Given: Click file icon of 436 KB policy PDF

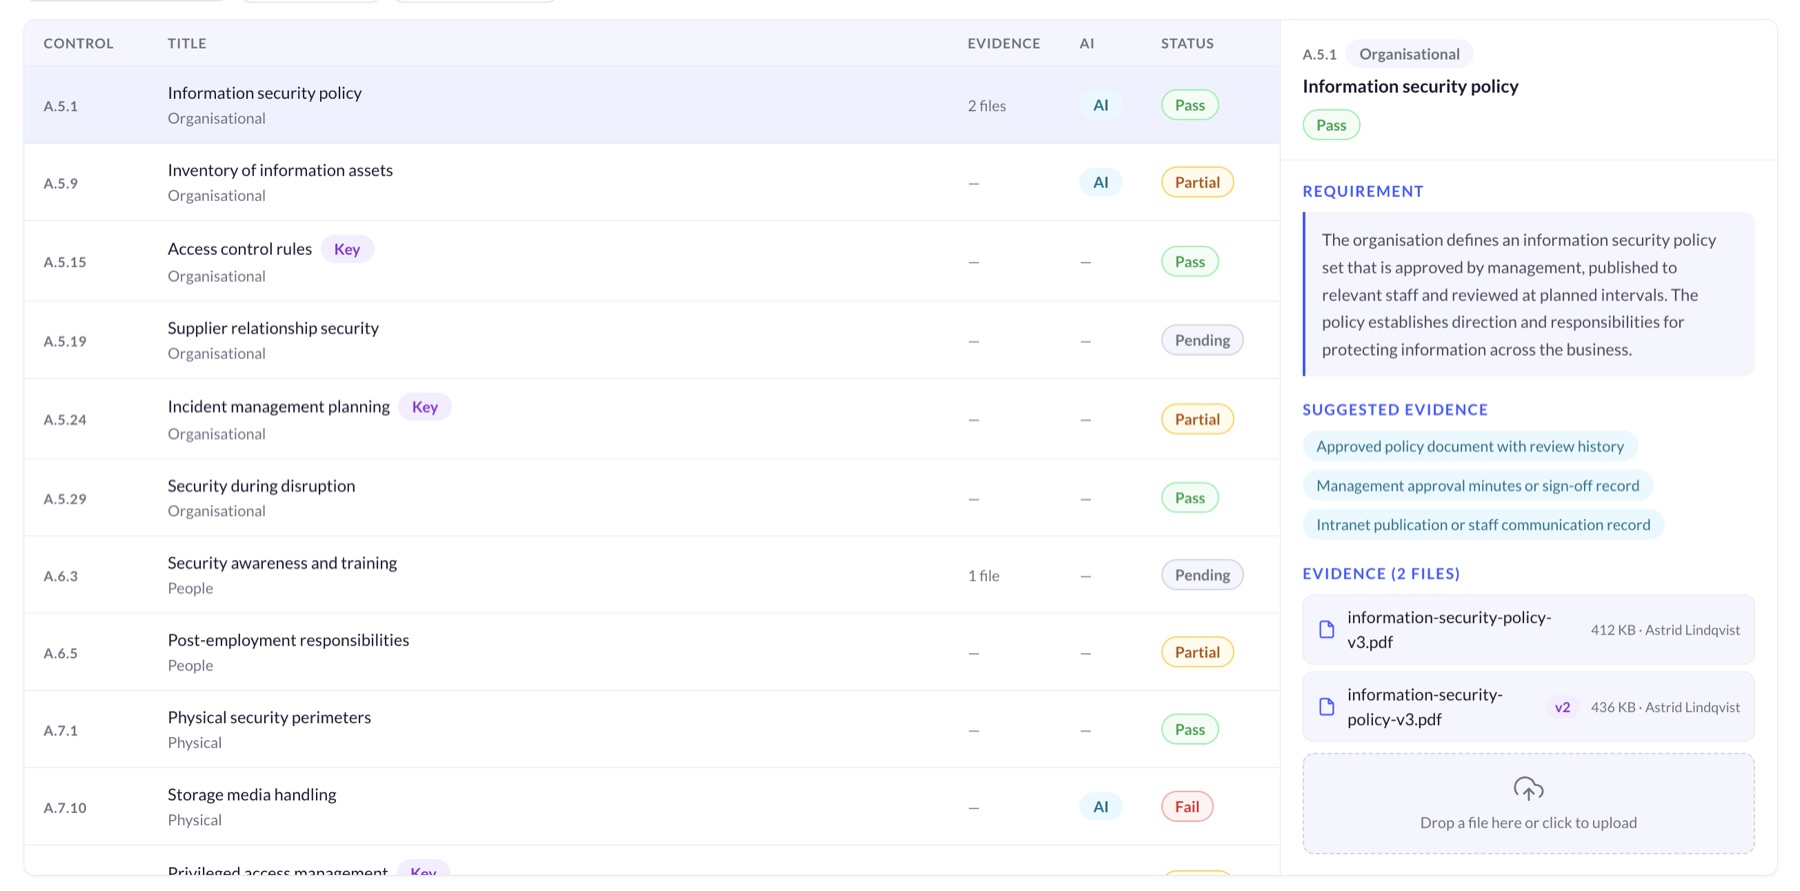Looking at the screenshot, I should pos(1326,707).
